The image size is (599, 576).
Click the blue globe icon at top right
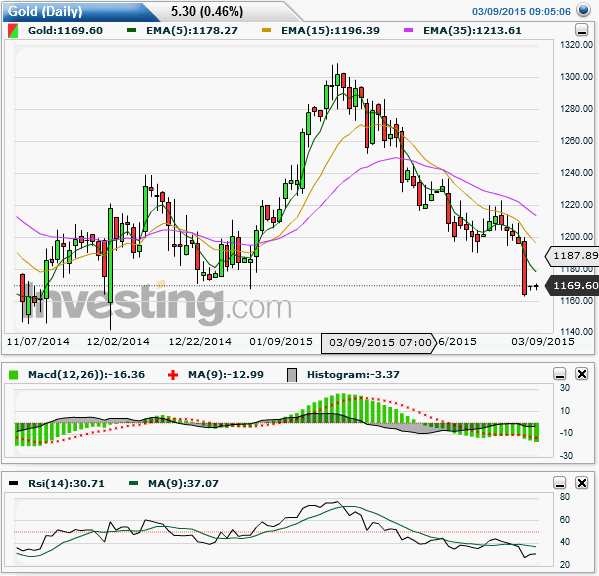point(583,10)
